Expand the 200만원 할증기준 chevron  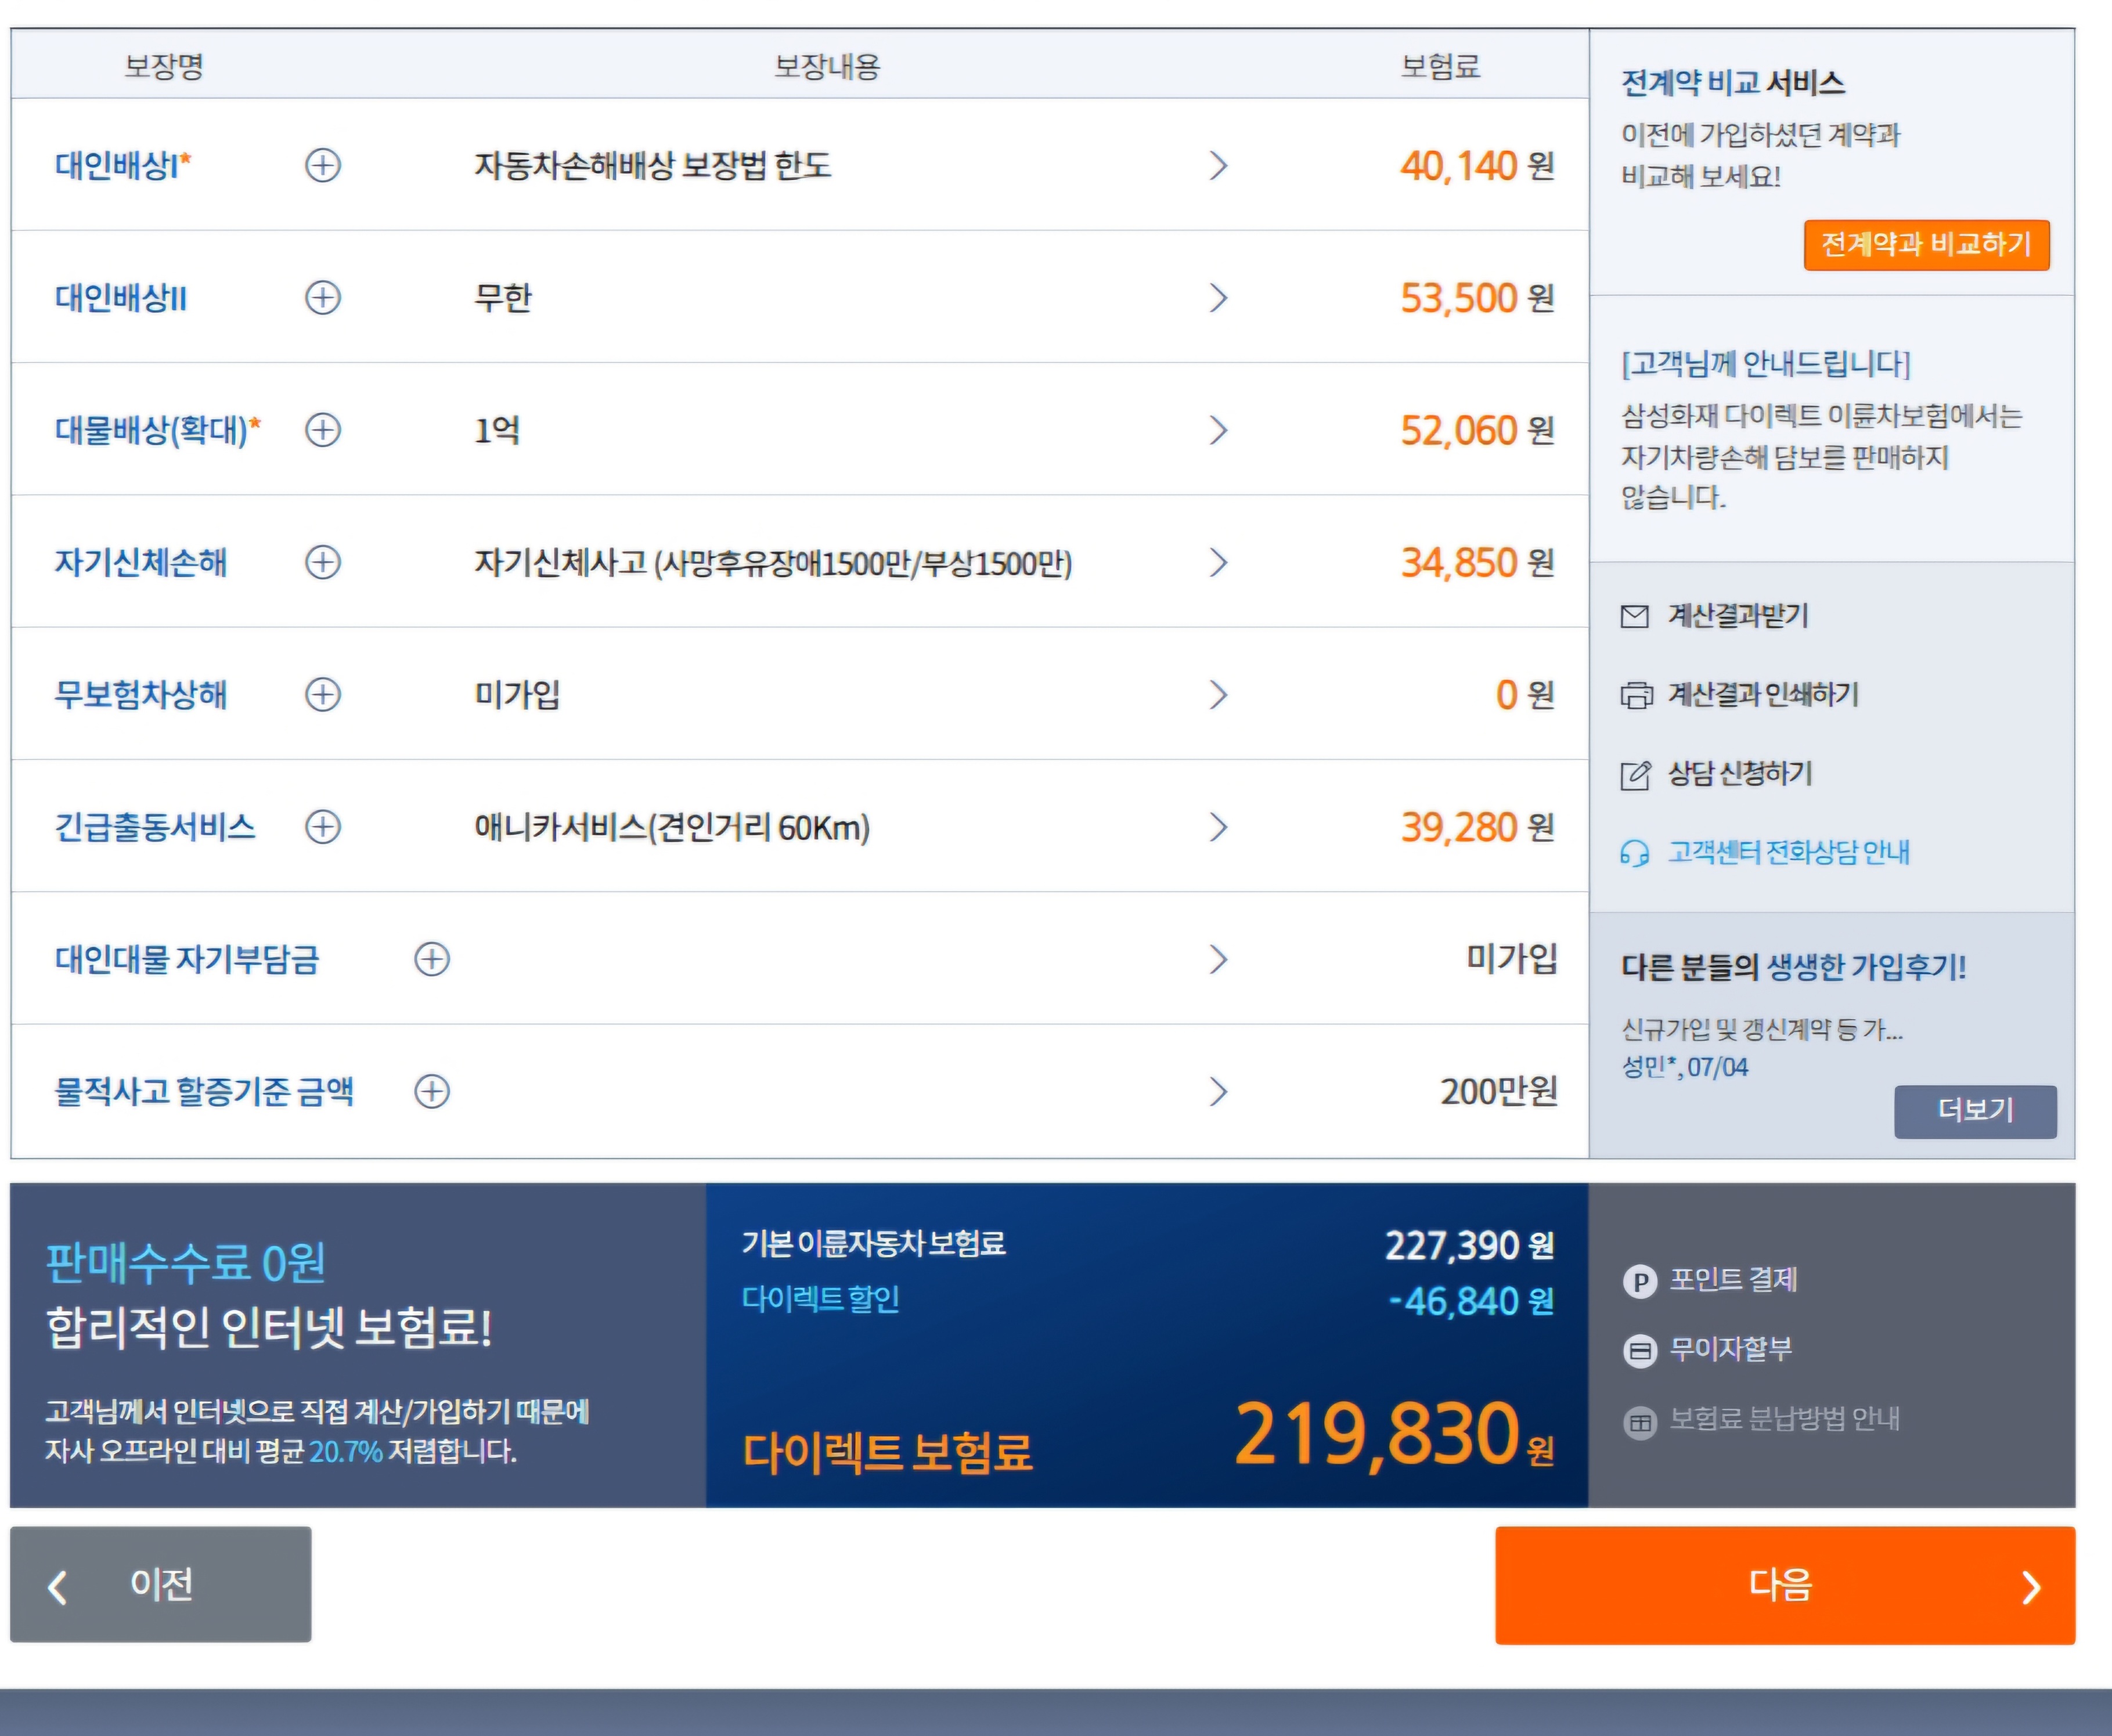click(1217, 1091)
